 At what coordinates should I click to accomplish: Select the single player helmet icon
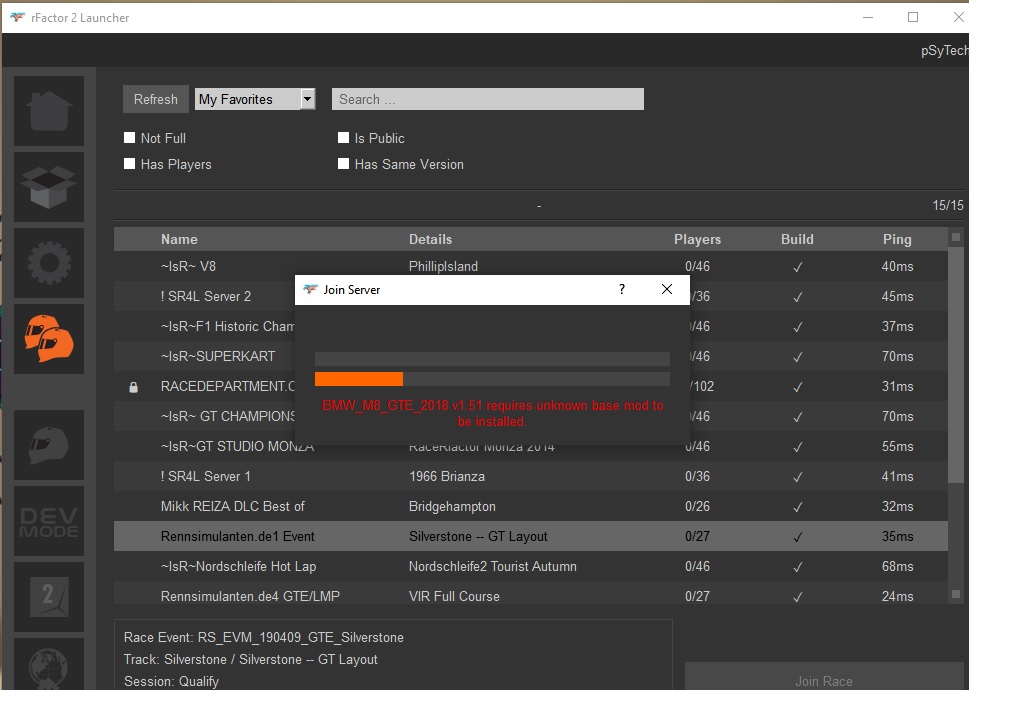pos(49,445)
